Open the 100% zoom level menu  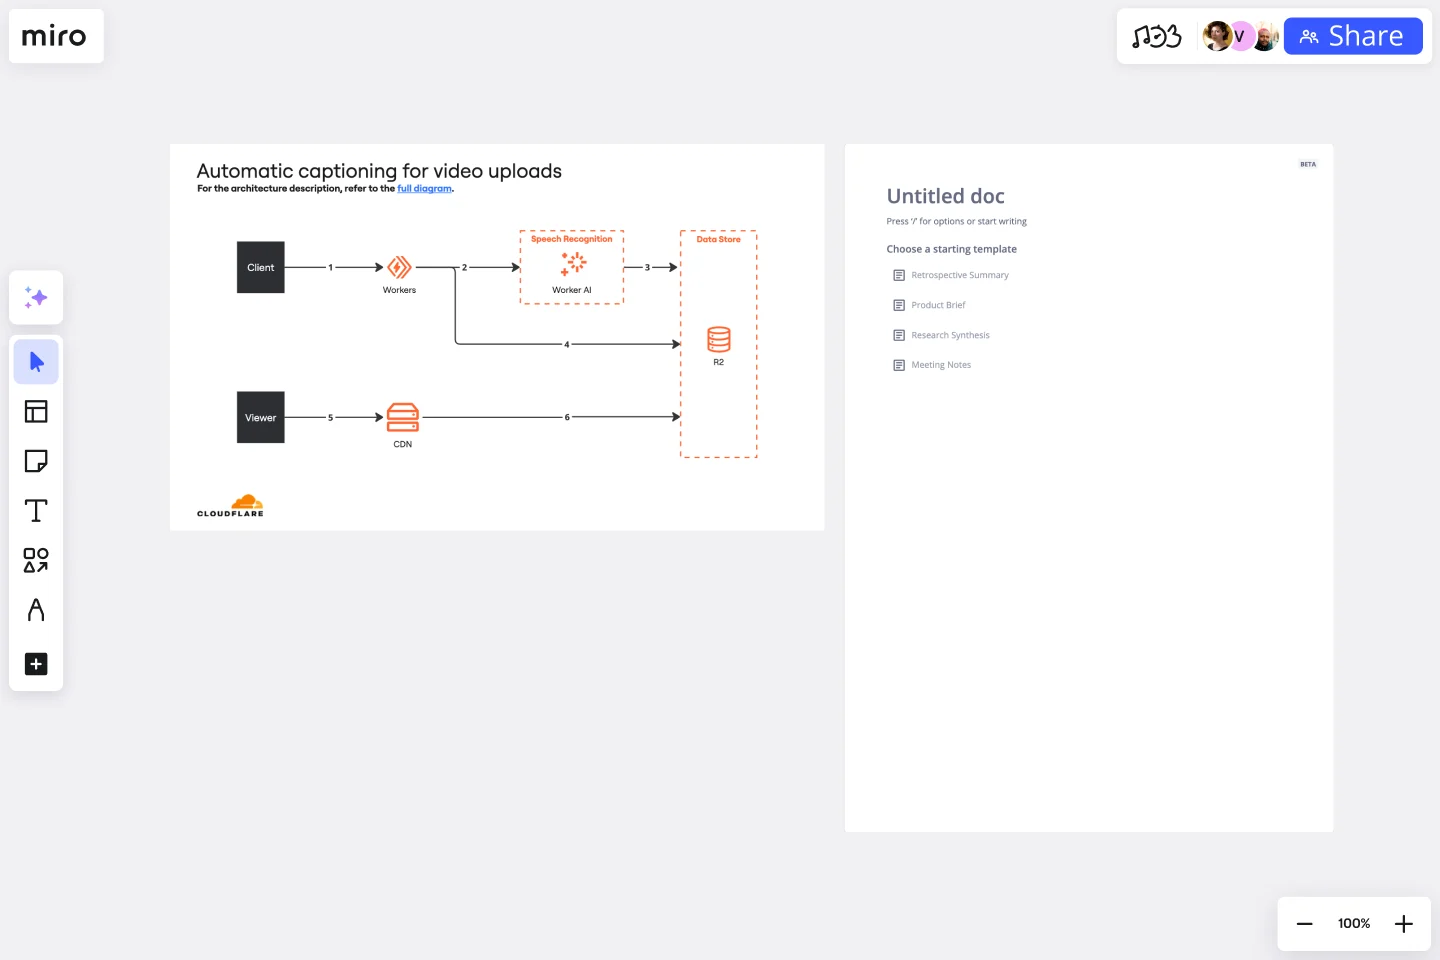tap(1354, 924)
